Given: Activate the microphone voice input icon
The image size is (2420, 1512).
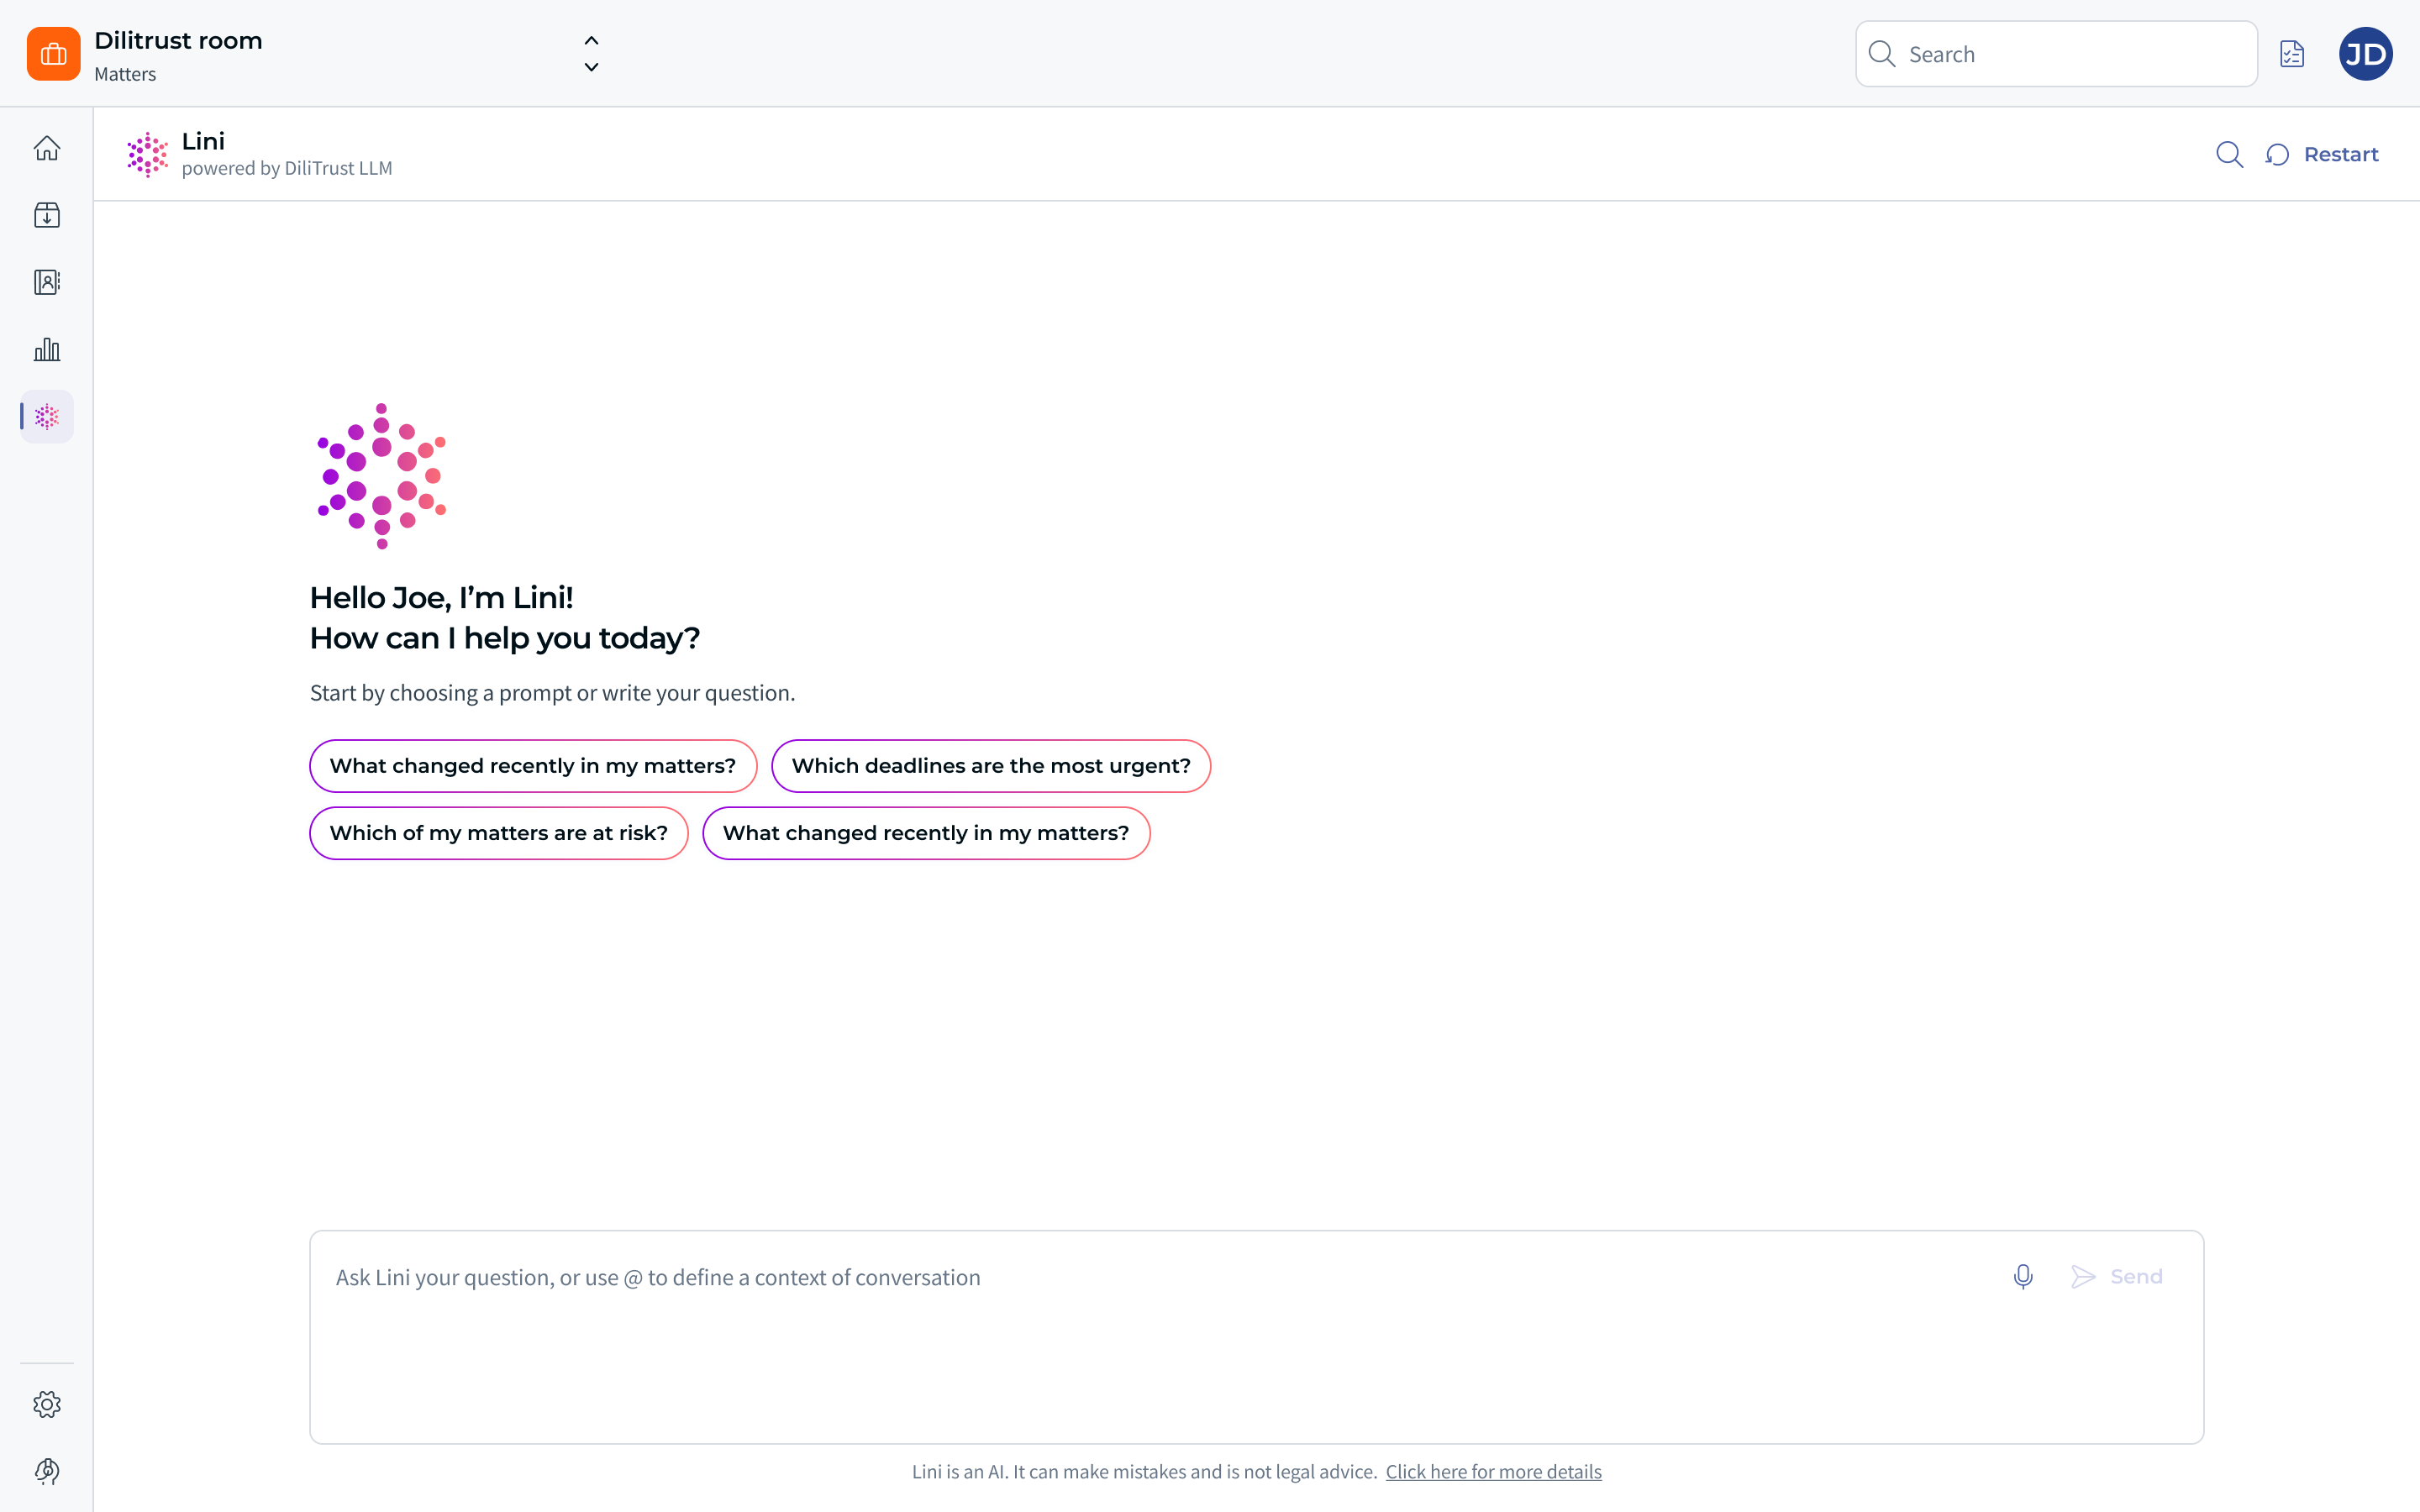Looking at the screenshot, I should coord(2023,1277).
